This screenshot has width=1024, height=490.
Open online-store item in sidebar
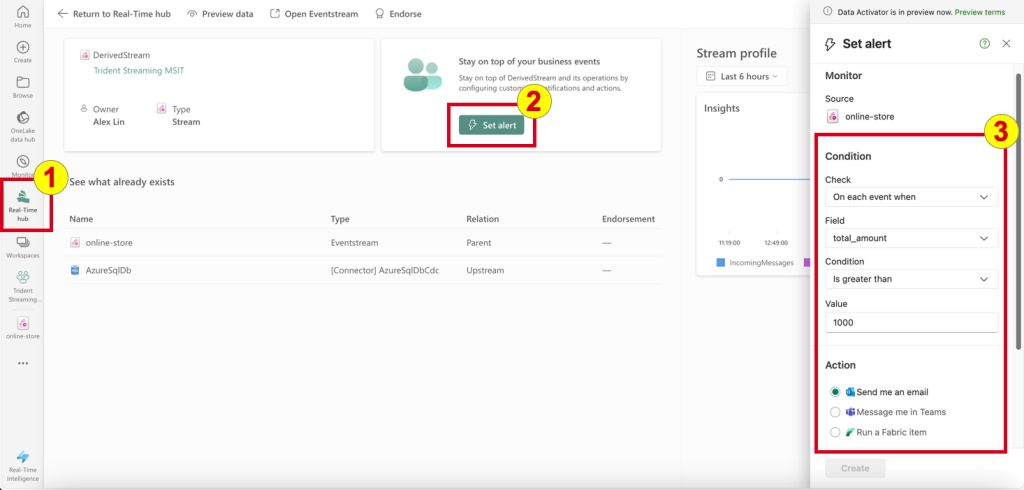pyautogui.click(x=22, y=328)
